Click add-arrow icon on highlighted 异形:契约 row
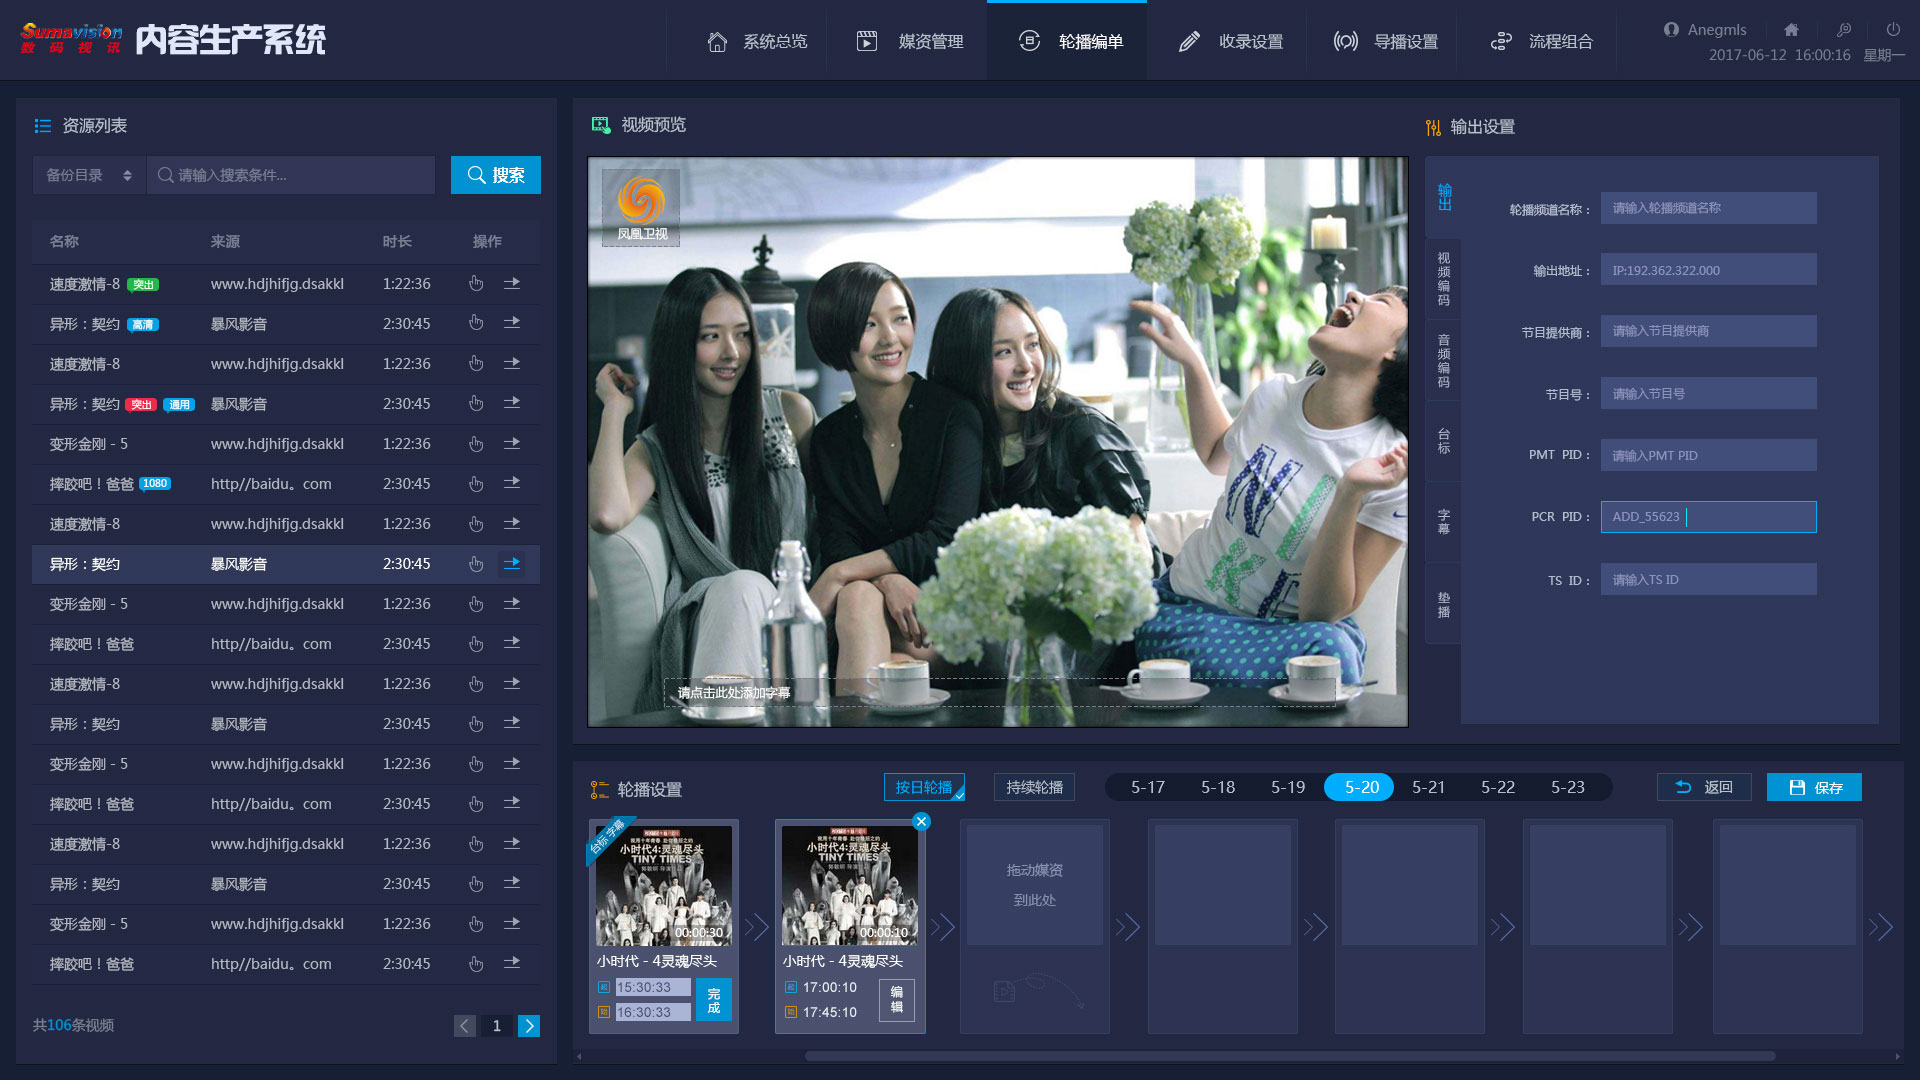 click(x=512, y=564)
